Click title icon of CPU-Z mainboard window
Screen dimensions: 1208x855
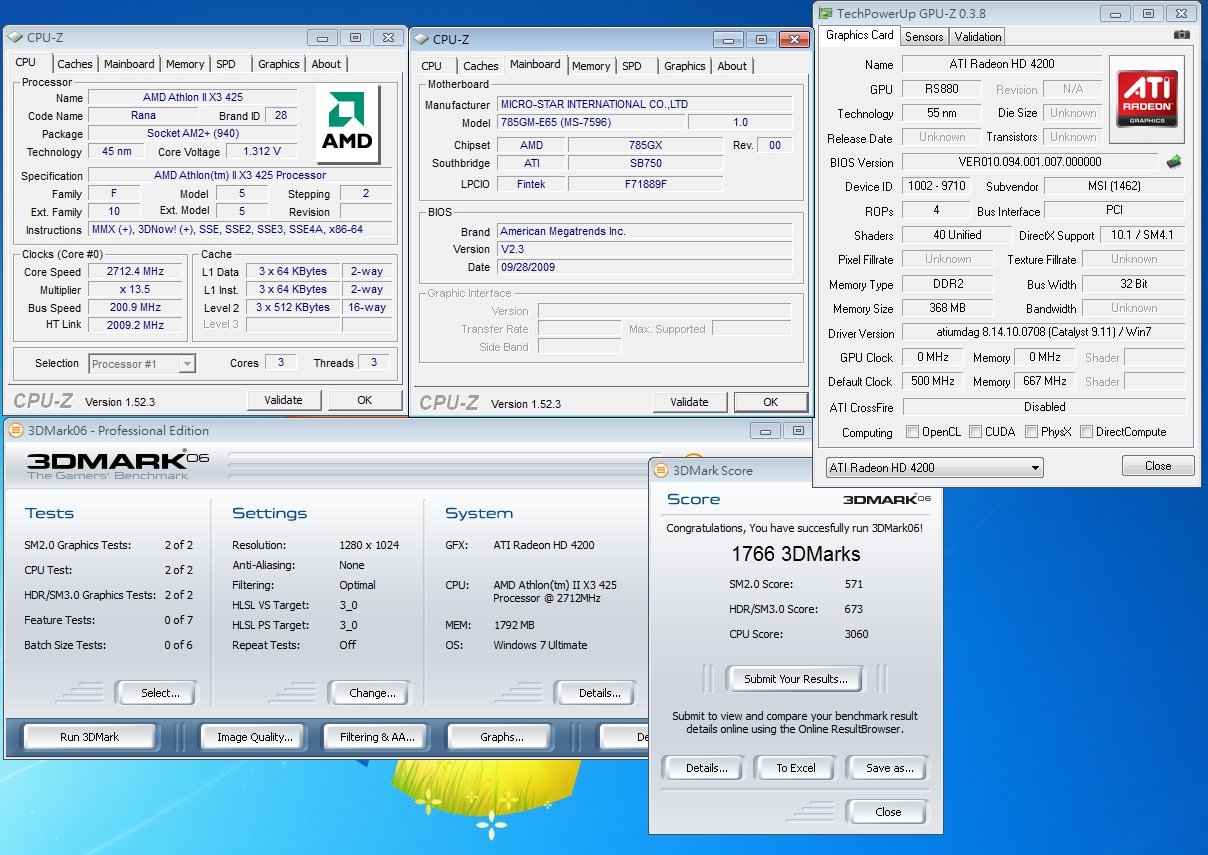click(421, 40)
